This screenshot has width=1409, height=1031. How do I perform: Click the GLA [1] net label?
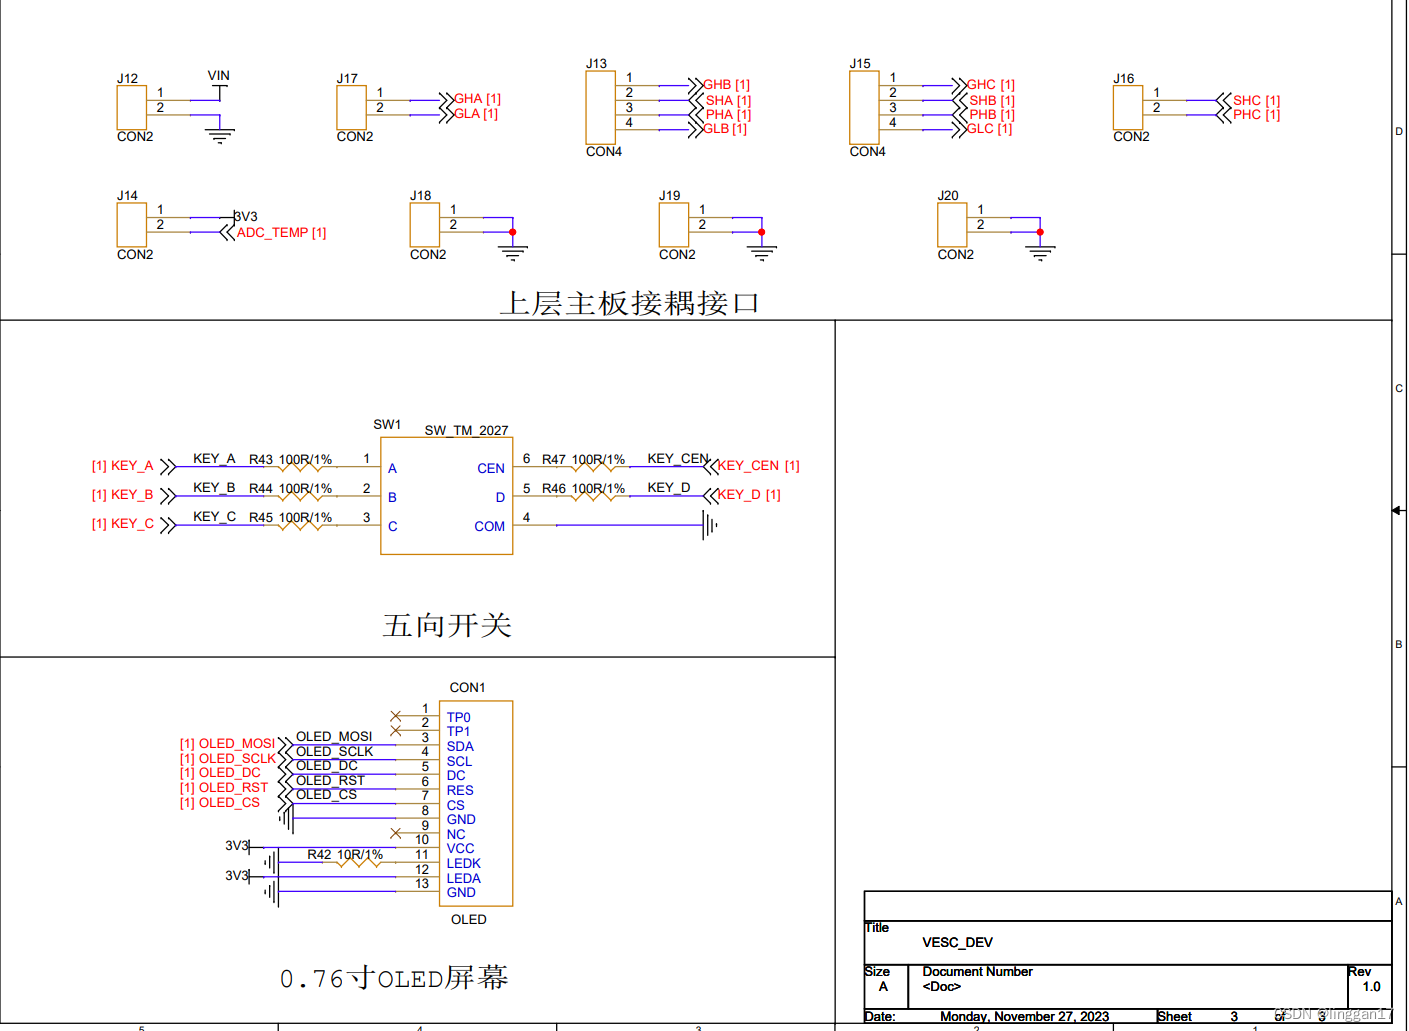476,114
